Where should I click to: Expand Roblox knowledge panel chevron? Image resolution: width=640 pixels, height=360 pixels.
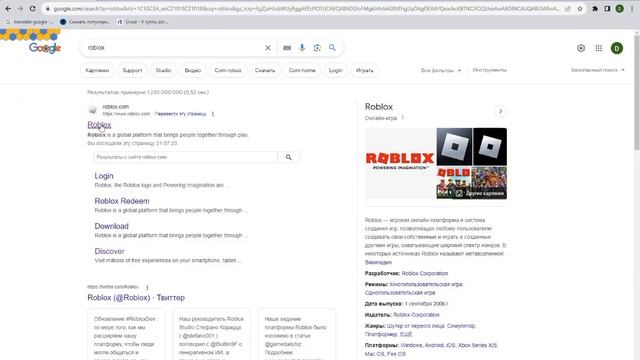[500, 111]
